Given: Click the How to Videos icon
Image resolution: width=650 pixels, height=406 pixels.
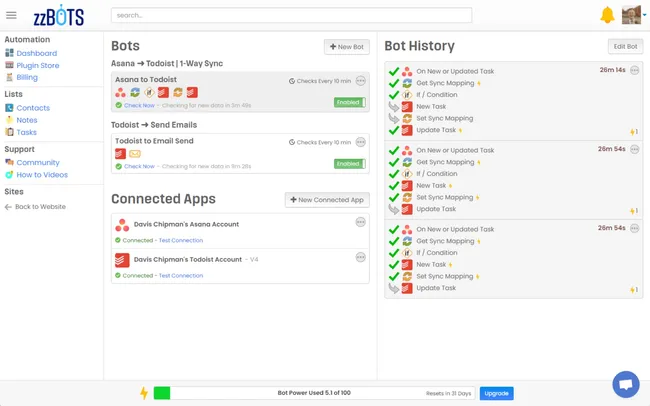Looking at the screenshot, I should point(9,175).
